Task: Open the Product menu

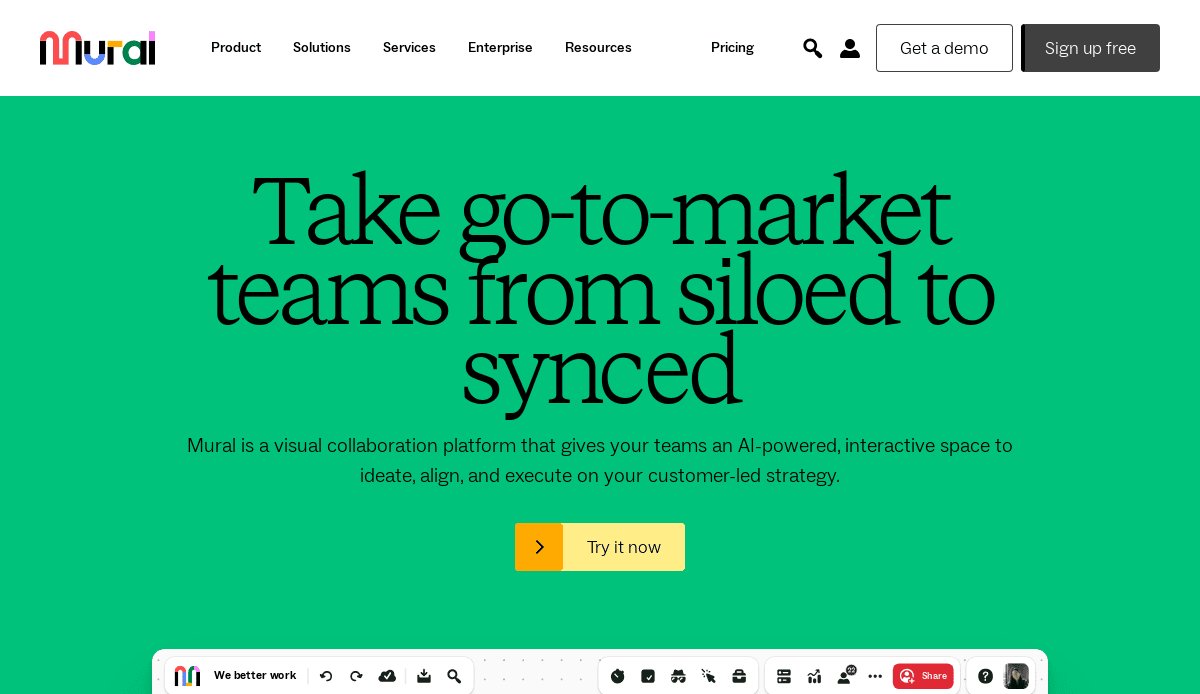Action: coord(236,47)
